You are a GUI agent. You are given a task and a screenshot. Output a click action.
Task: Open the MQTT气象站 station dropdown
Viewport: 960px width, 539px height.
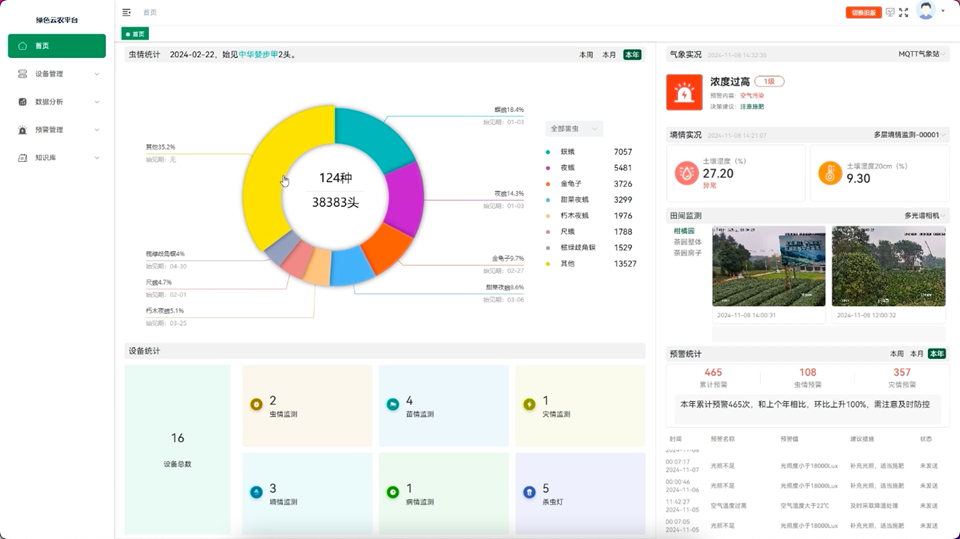921,55
